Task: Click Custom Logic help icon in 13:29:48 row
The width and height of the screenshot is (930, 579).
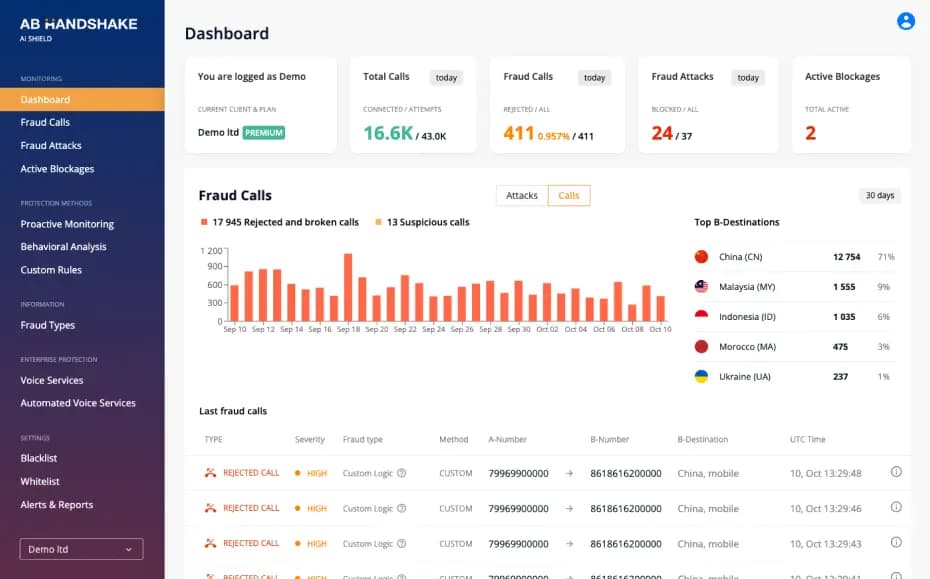Action: pos(402,473)
